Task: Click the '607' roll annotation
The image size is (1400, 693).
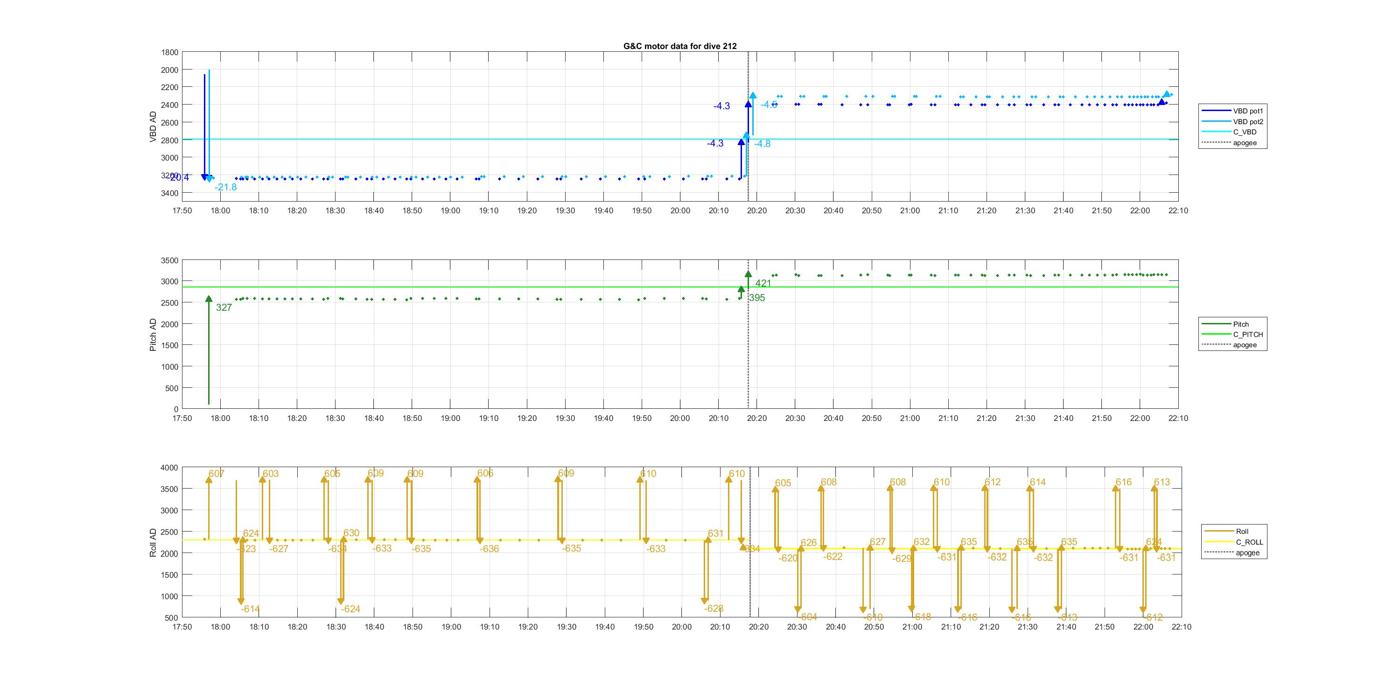Action: 217,474
